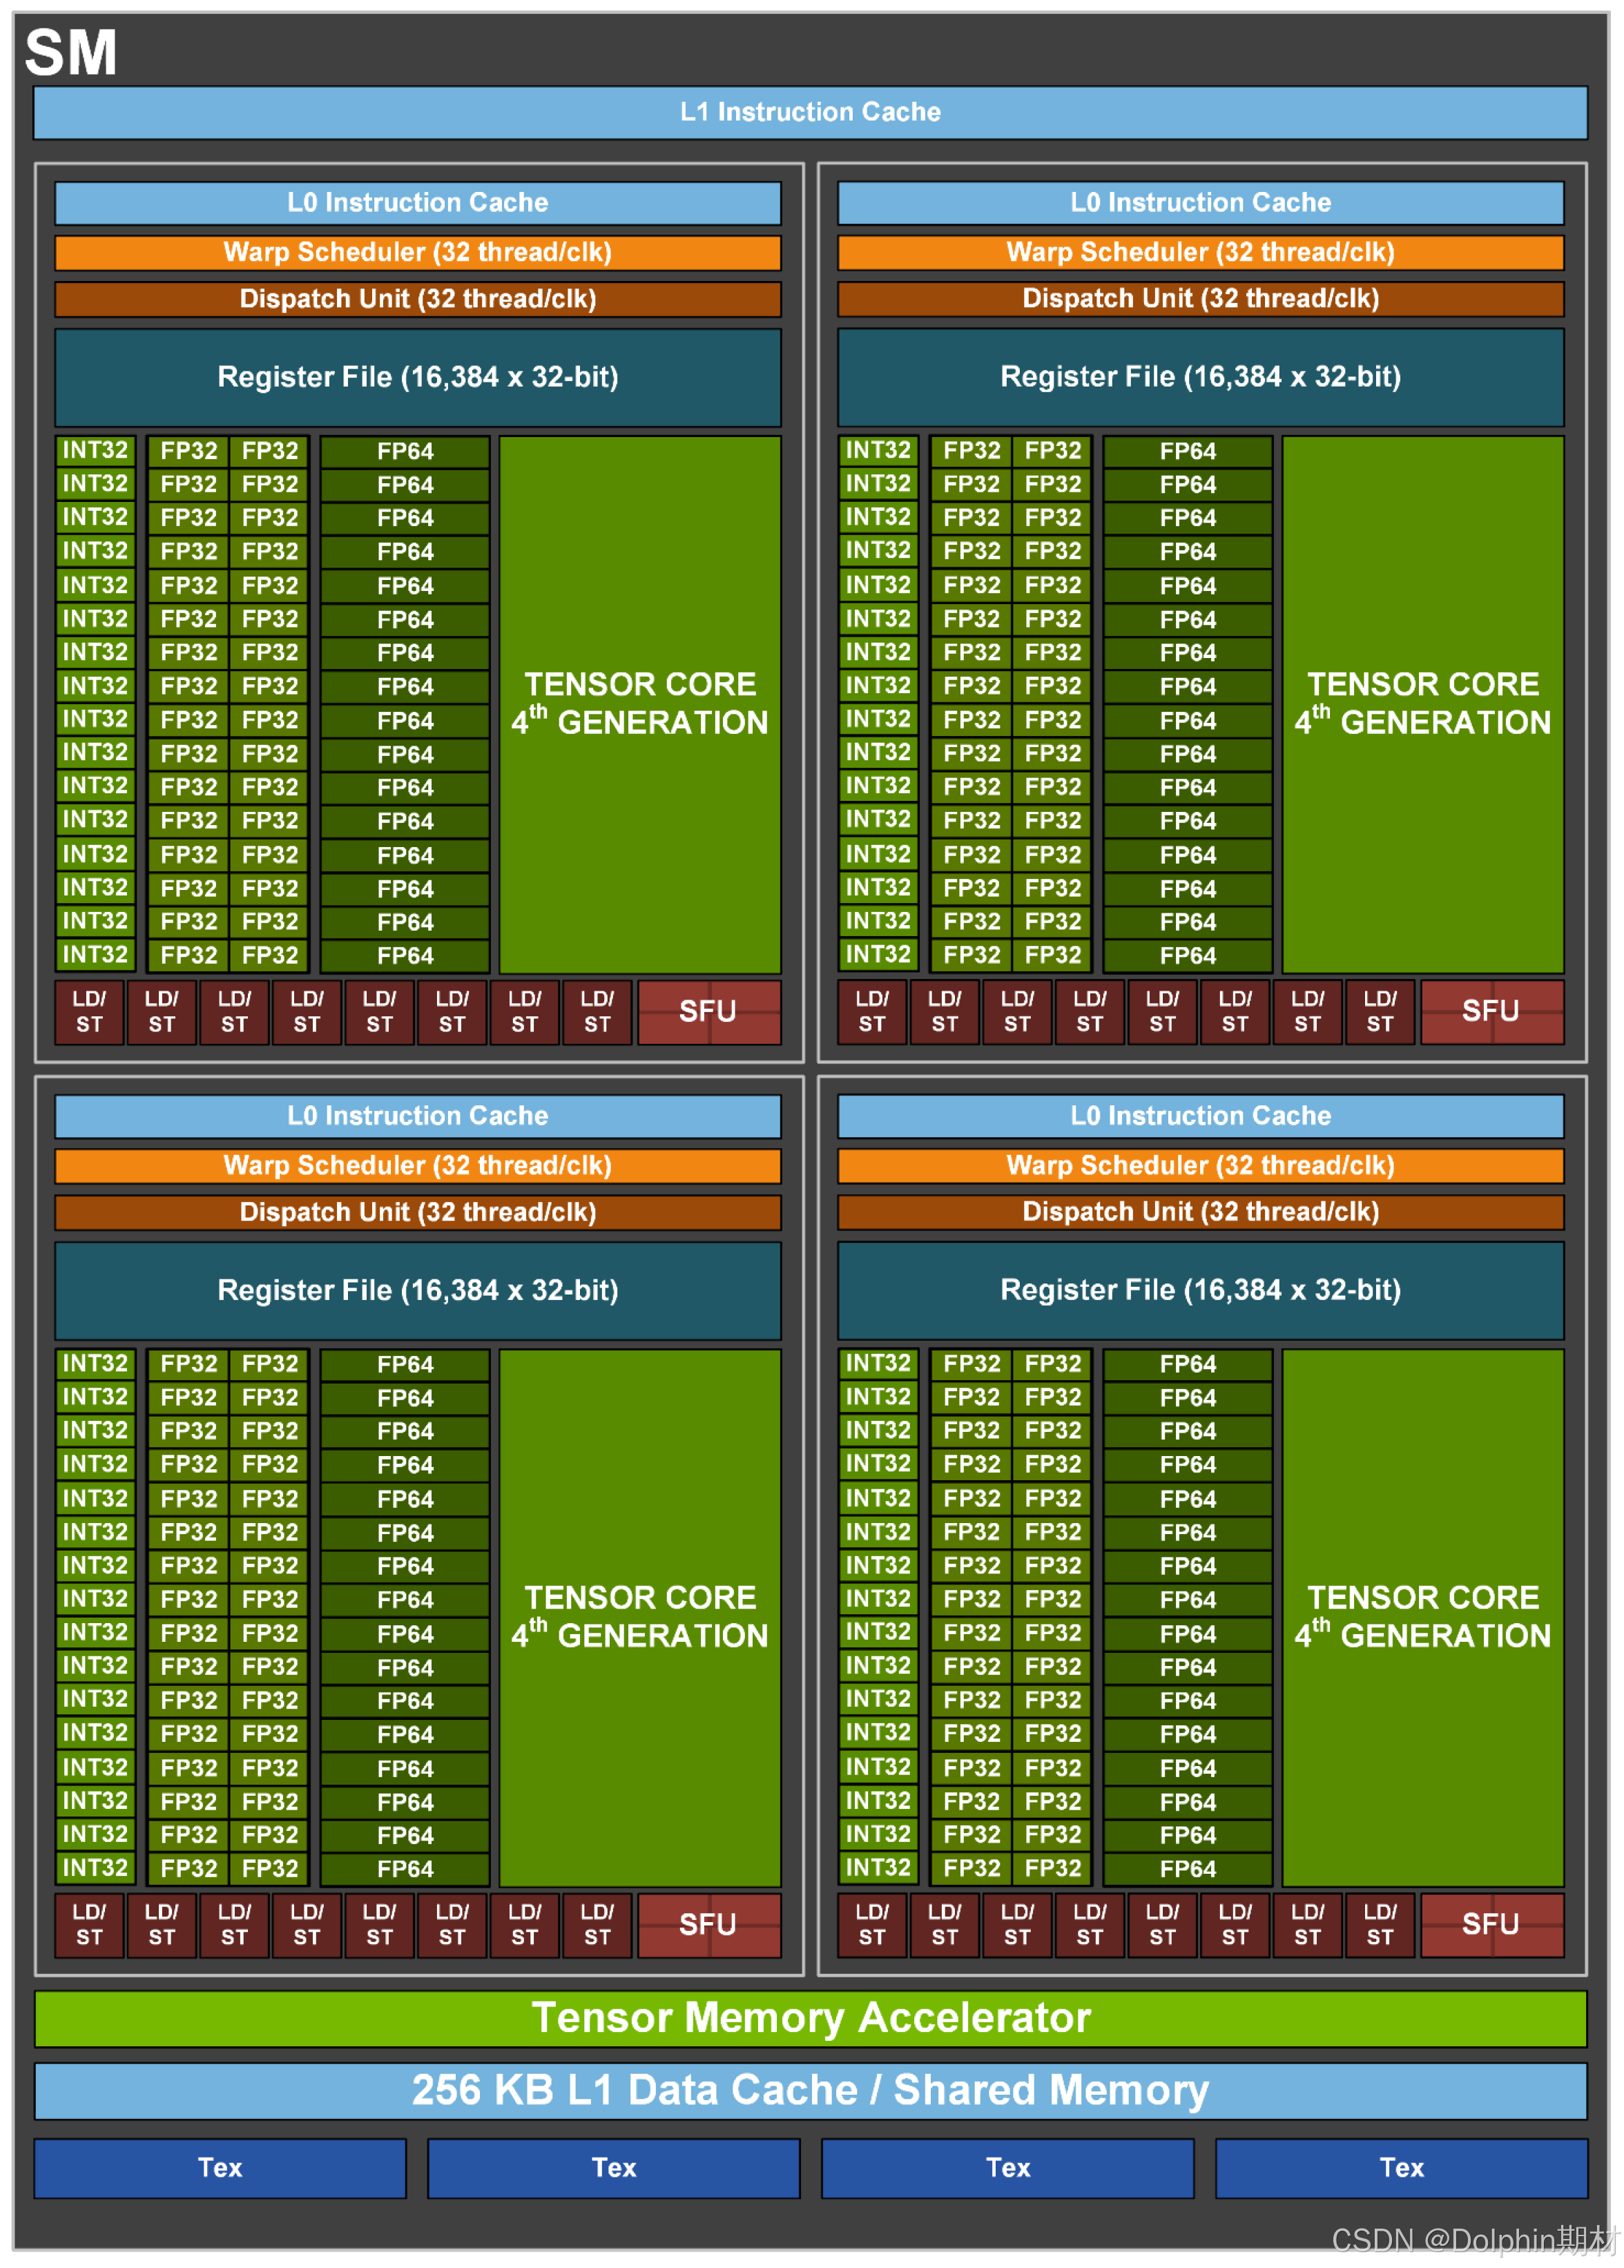Click first FP64 cell in top-right quadrant
This screenshot has height=2268, width=1624.
tap(1188, 451)
